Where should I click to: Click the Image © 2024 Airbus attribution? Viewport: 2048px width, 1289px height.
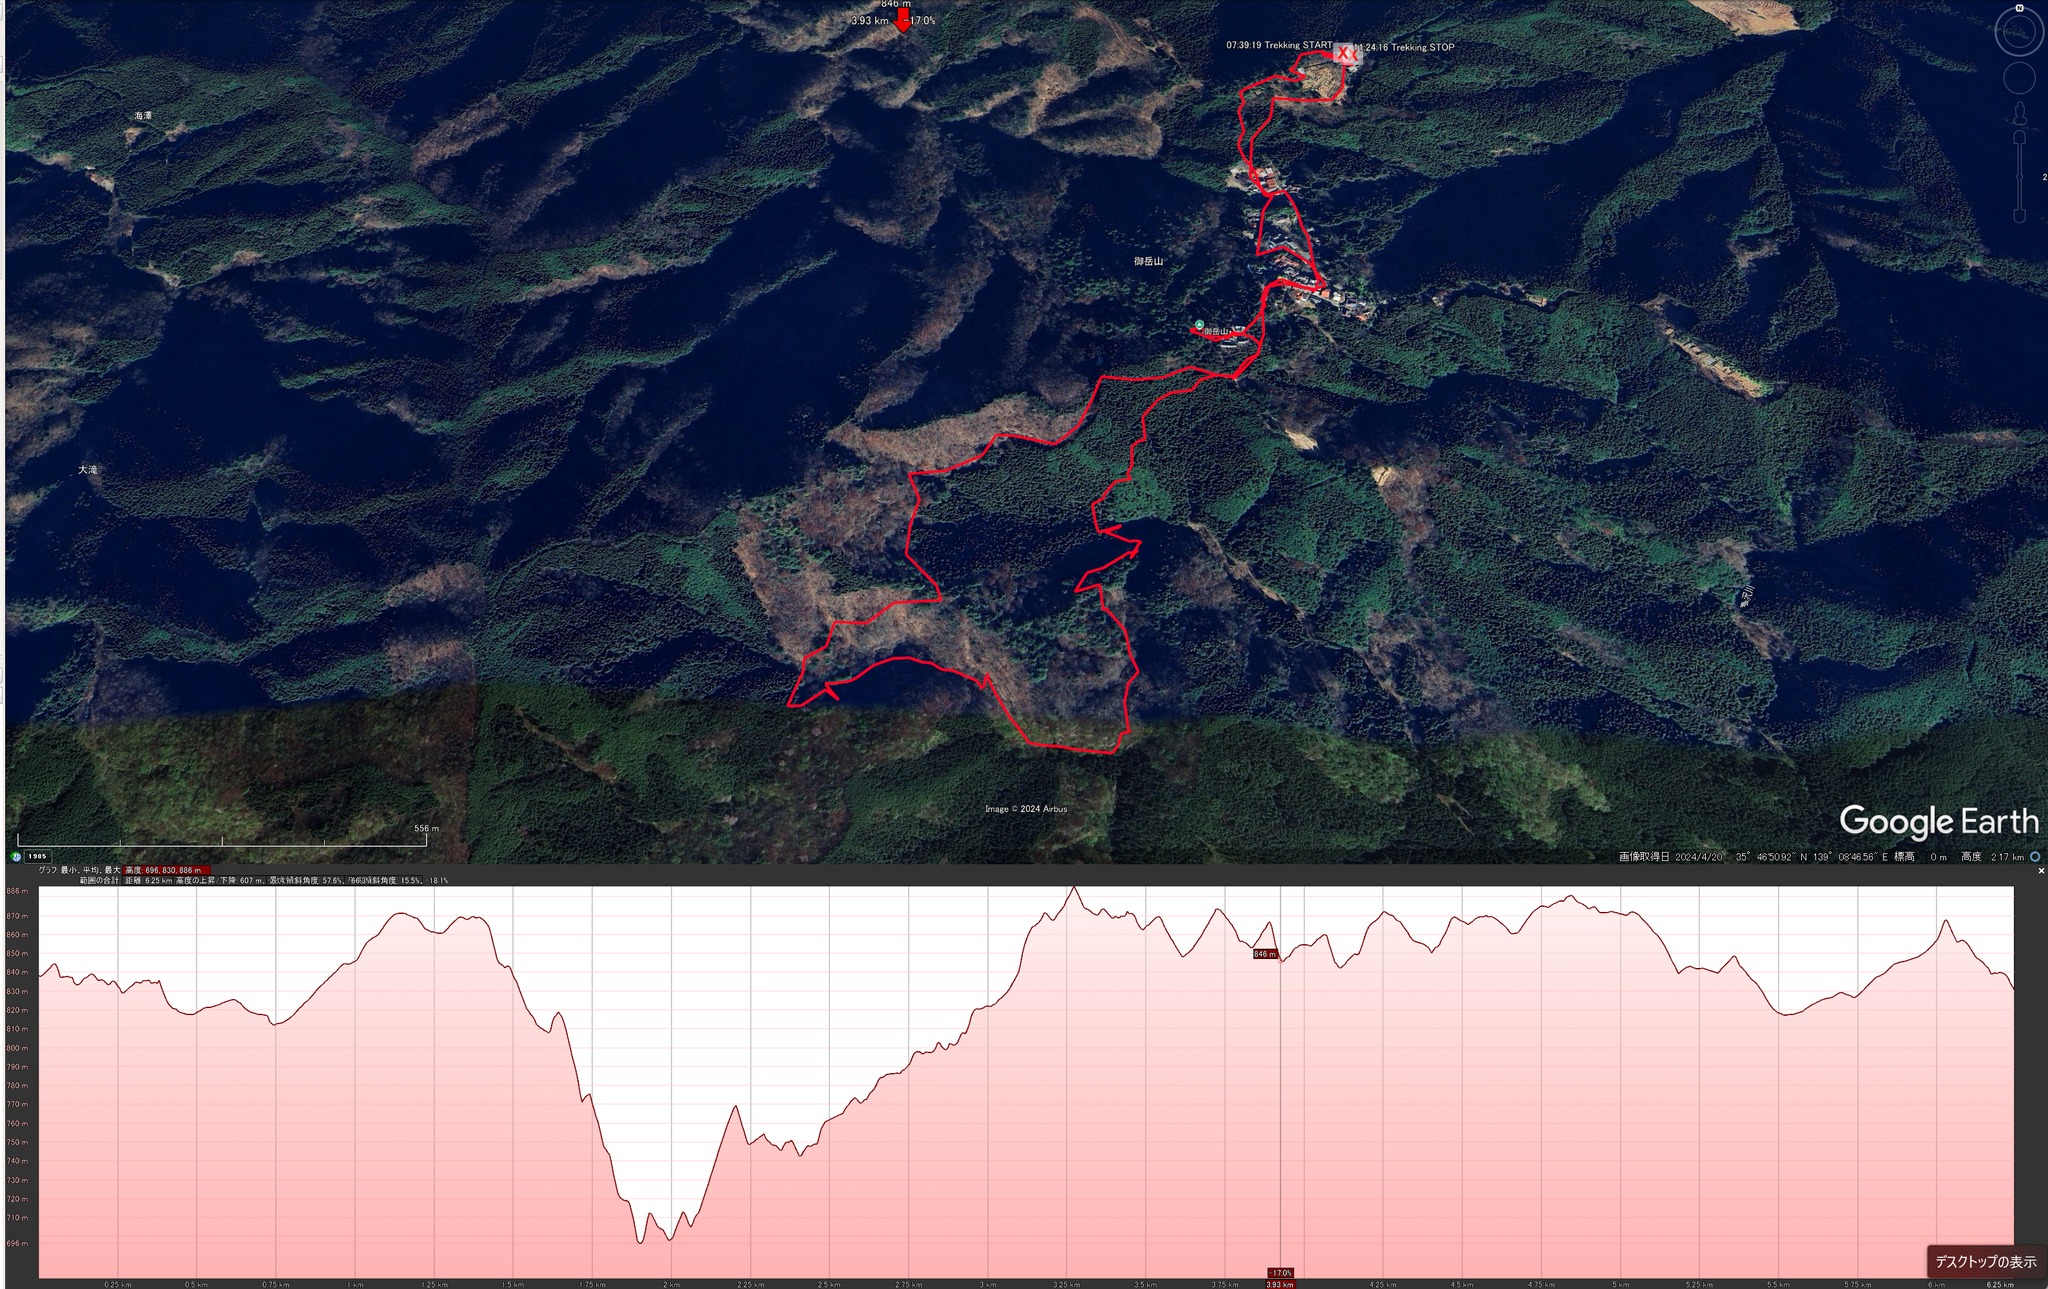coord(1026,809)
